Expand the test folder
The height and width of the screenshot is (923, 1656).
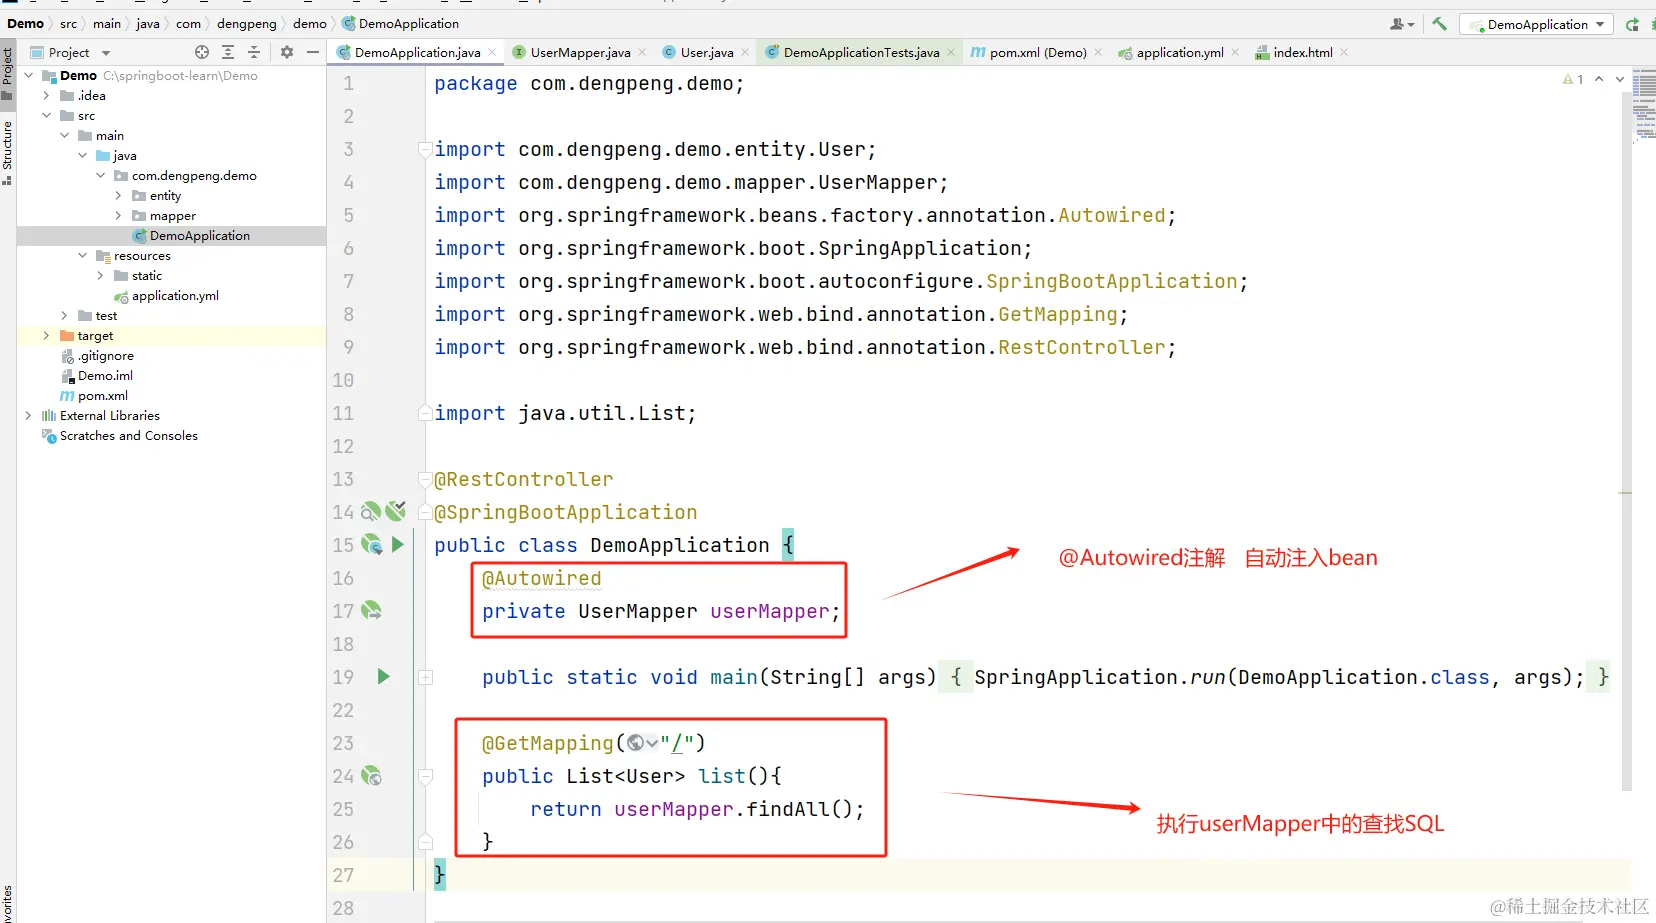(64, 316)
